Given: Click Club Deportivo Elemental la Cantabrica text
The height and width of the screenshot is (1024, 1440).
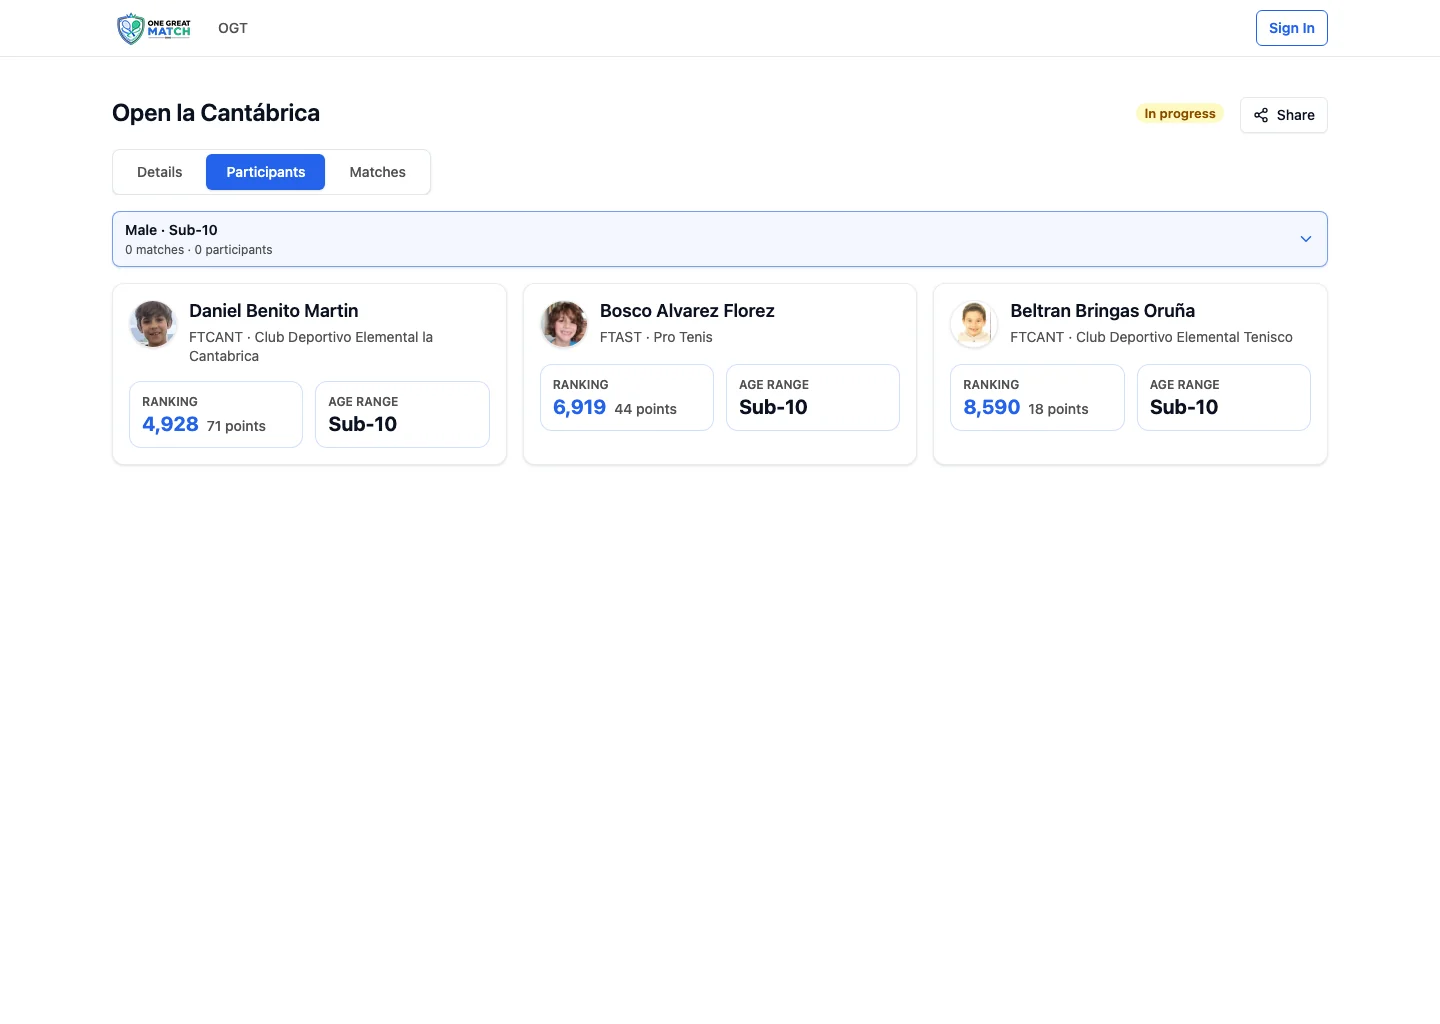Looking at the screenshot, I should [x=311, y=347].
